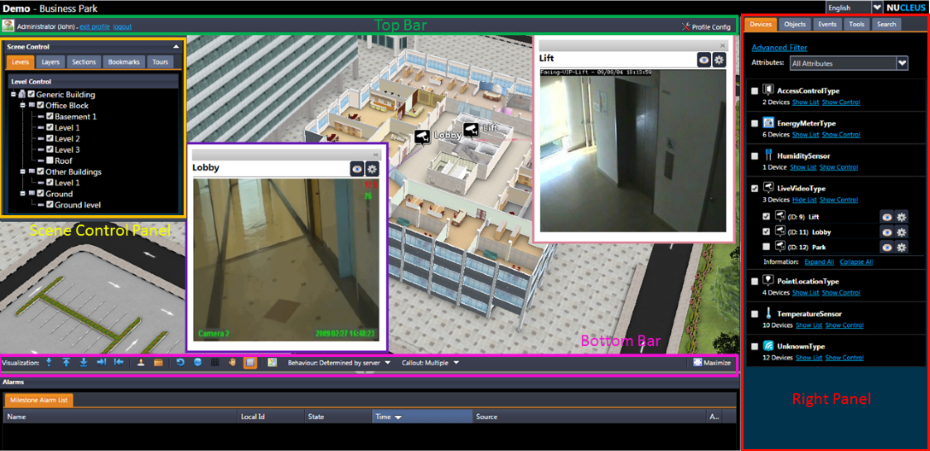Viewport: 930px width, 451px height.
Task: Select the hand pan tool icon
Action: click(x=232, y=363)
